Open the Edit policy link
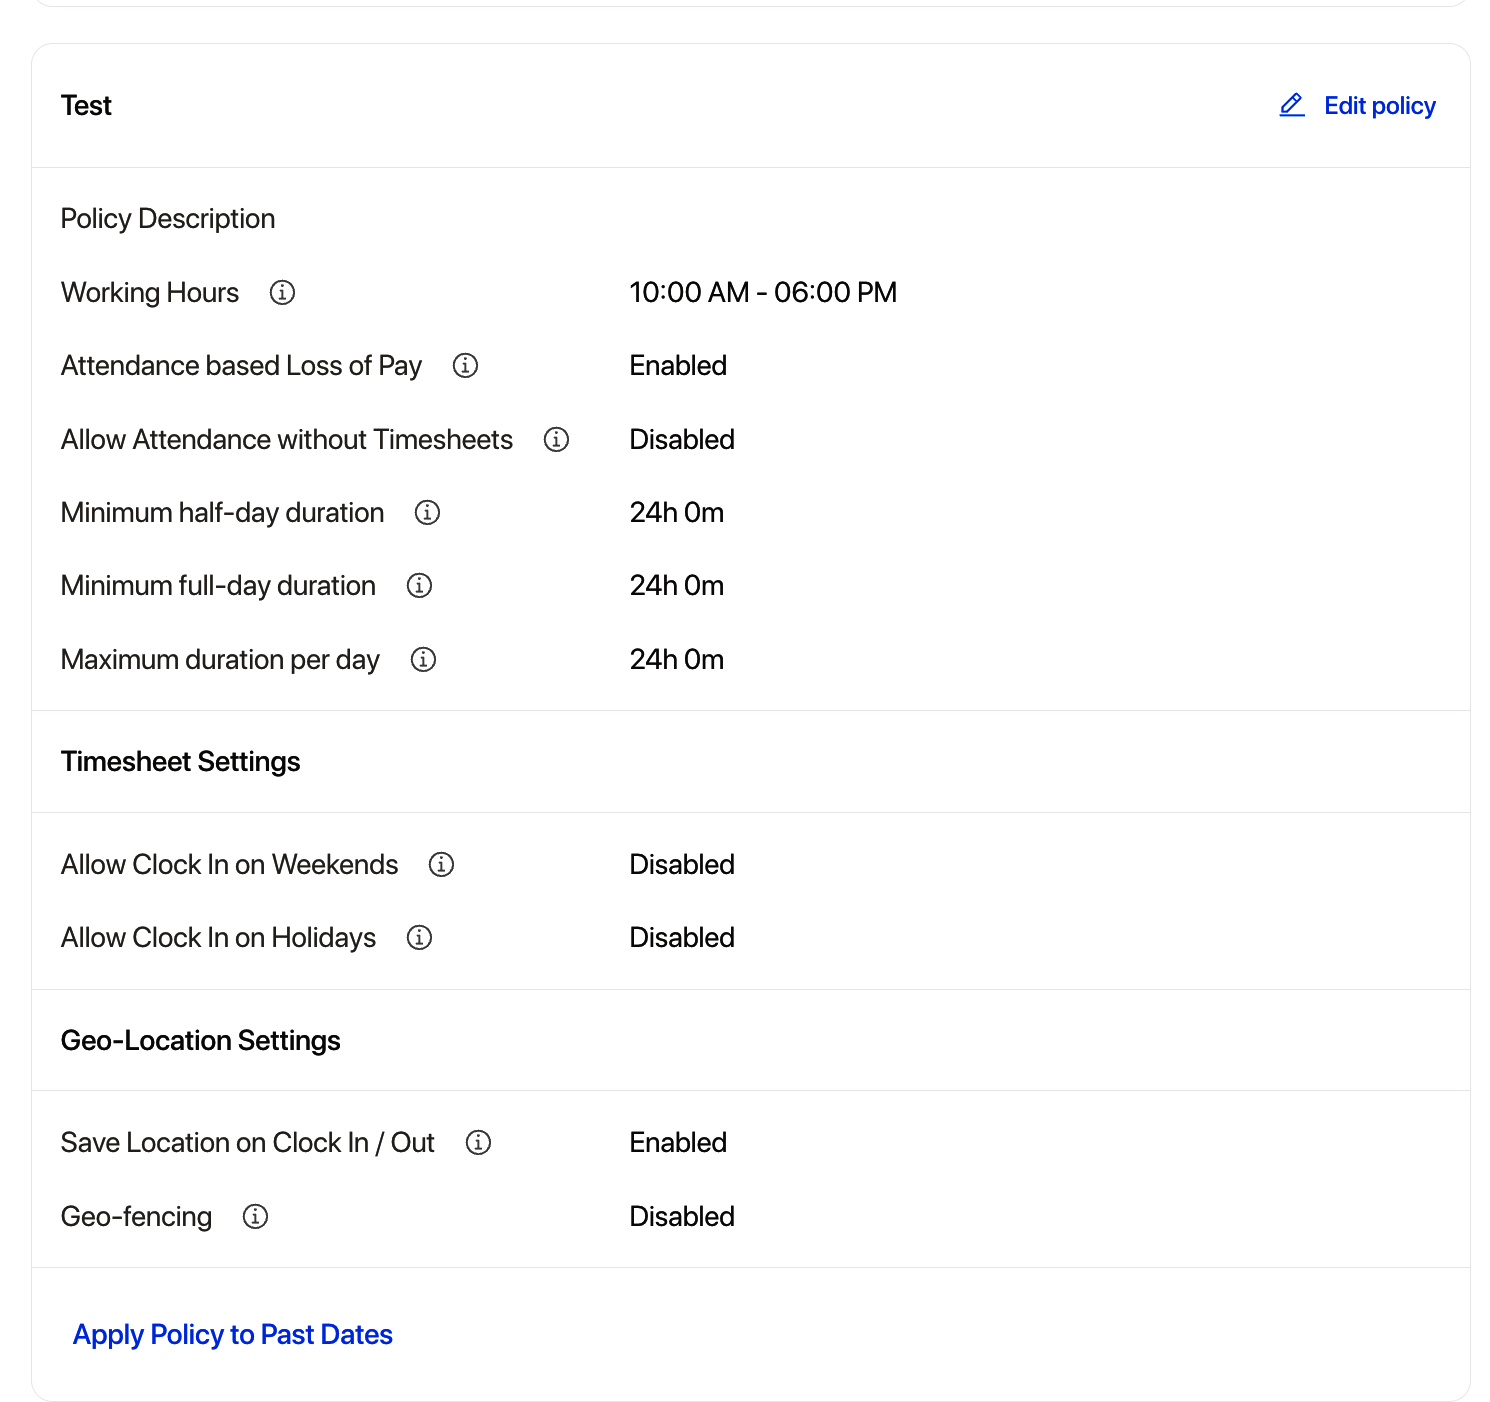The height and width of the screenshot is (1402, 1490). pyautogui.click(x=1379, y=105)
